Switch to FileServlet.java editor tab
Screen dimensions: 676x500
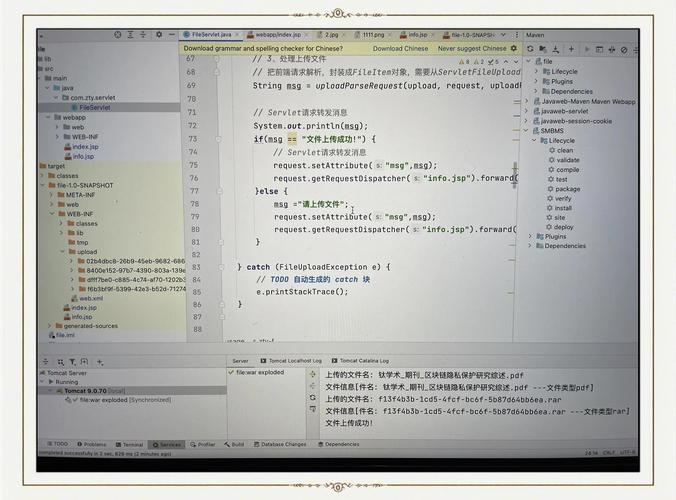pos(210,34)
